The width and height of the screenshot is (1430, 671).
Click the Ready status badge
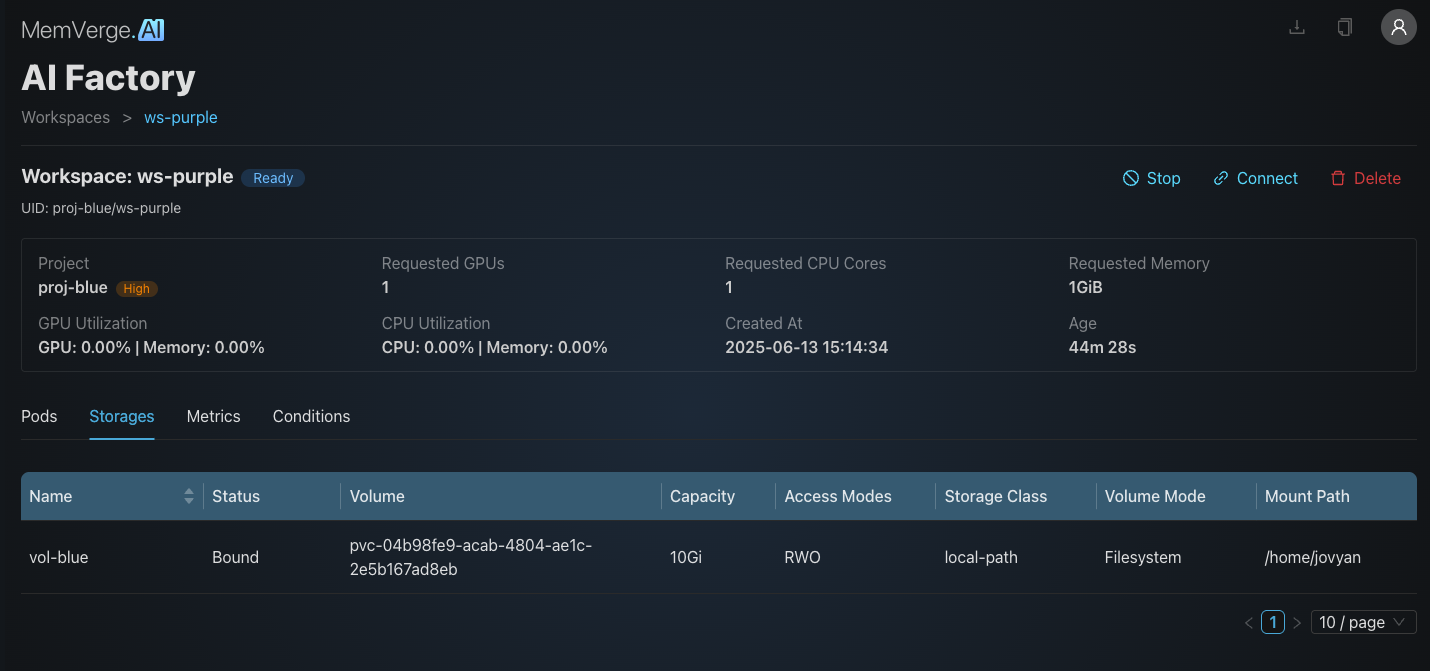coord(273,178)
